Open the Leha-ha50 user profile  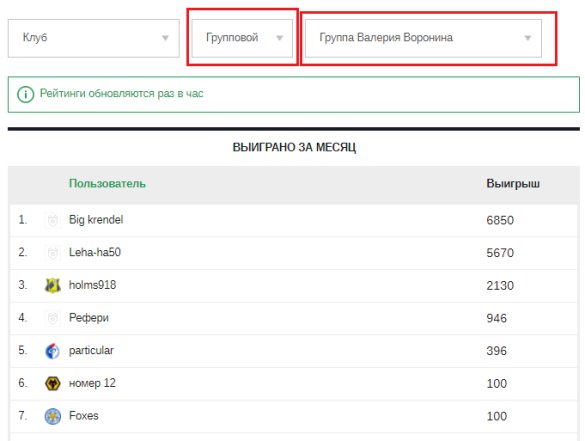click(x=95, y=252)
